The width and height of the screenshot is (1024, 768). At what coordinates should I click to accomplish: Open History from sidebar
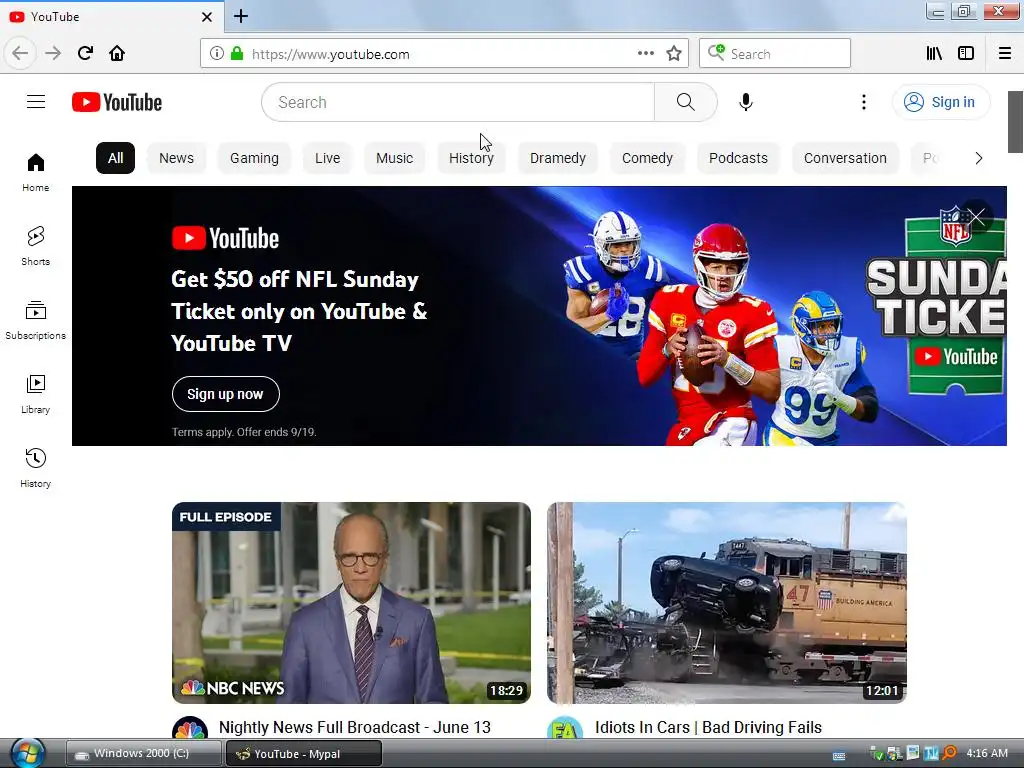coord(36,468)
